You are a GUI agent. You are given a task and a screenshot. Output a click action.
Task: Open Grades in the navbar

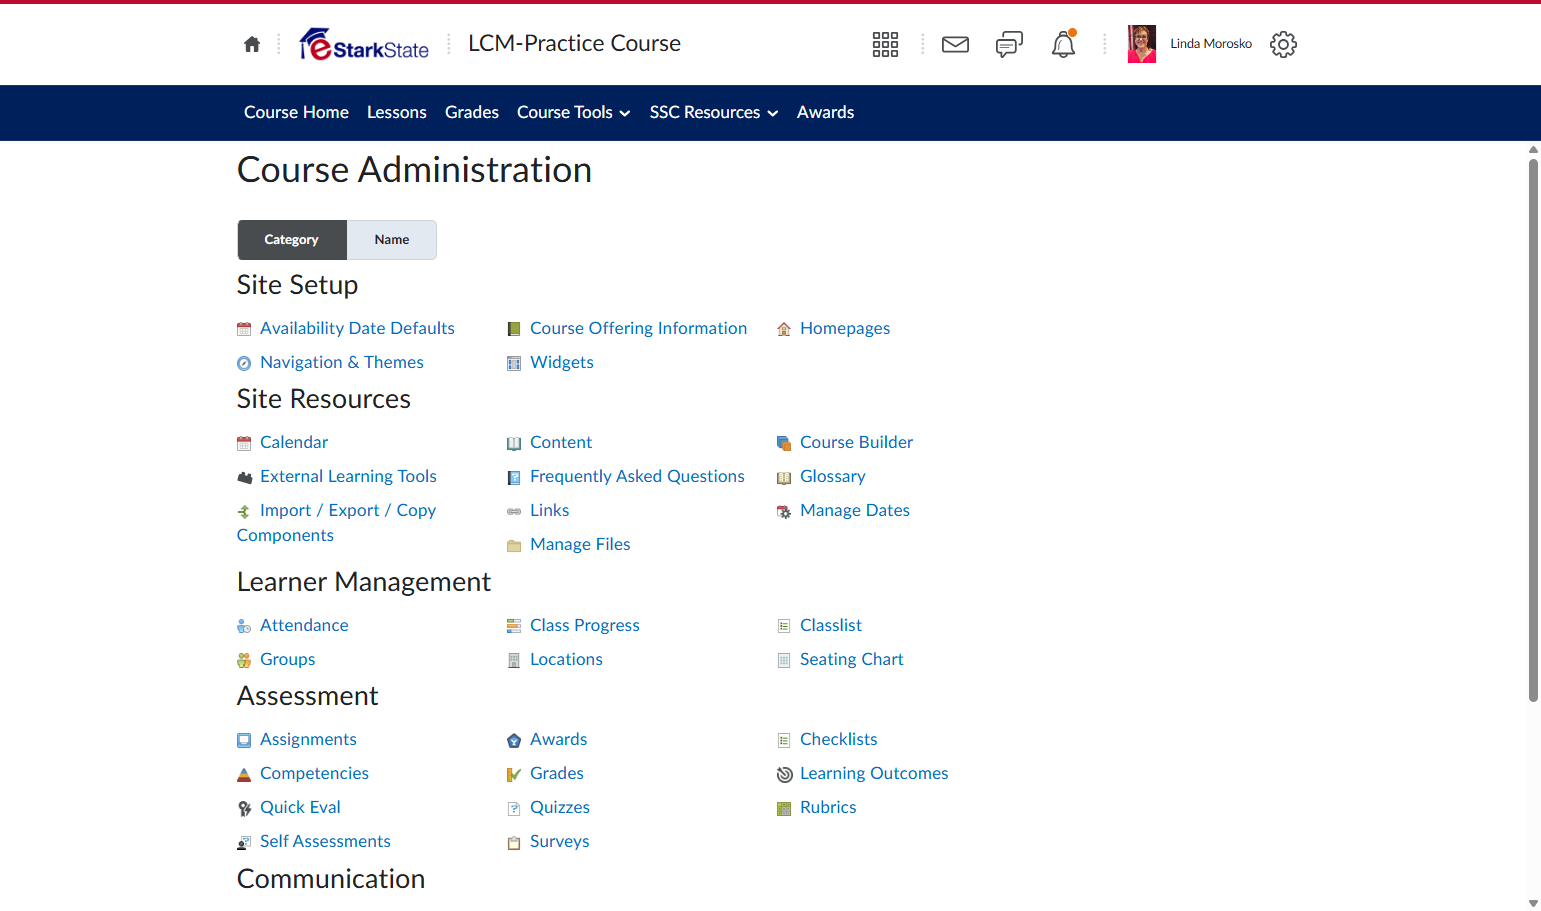point(472,112)
